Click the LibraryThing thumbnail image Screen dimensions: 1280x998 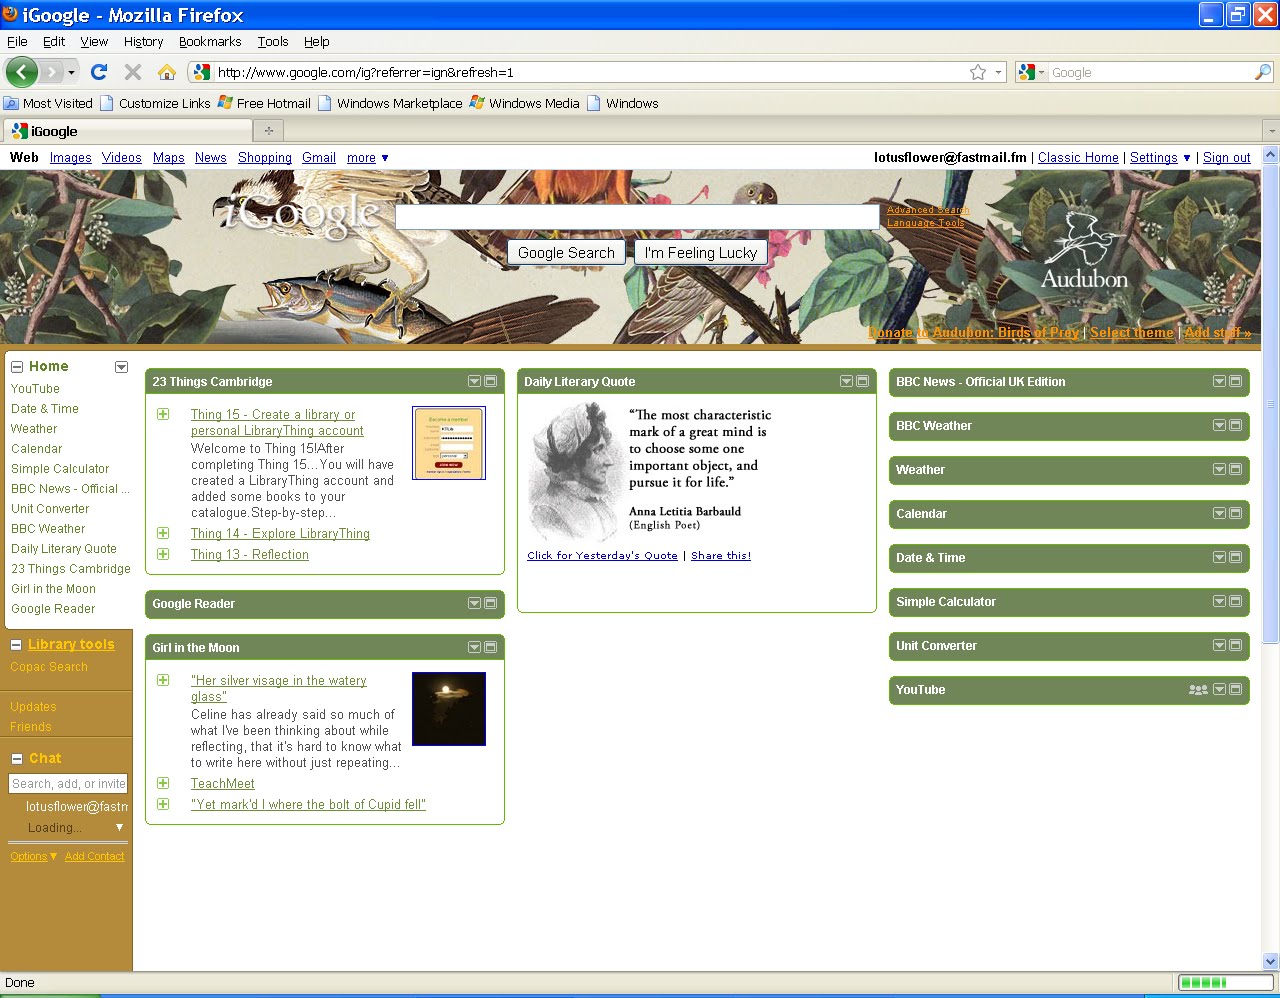449,442
